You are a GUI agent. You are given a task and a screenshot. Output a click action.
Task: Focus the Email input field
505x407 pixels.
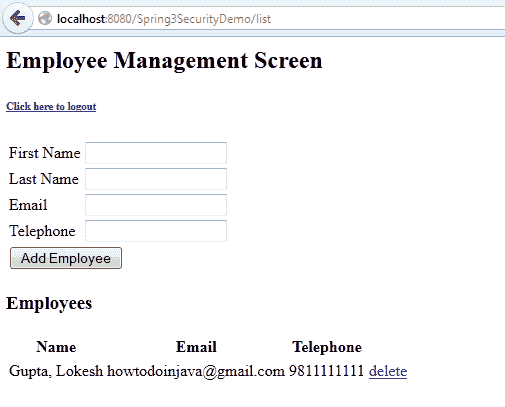point(156,205)
